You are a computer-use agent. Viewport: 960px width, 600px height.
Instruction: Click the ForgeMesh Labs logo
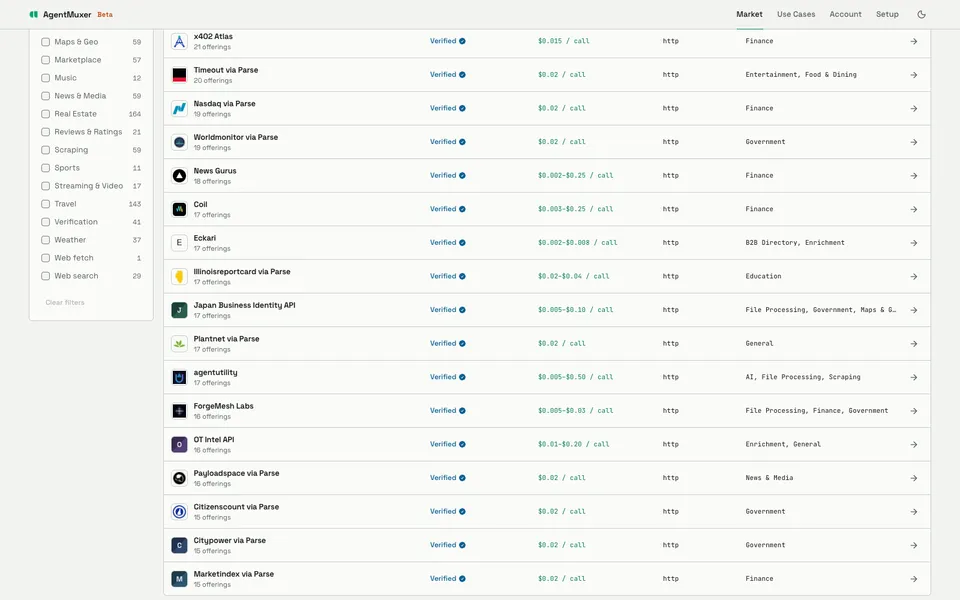179,411
